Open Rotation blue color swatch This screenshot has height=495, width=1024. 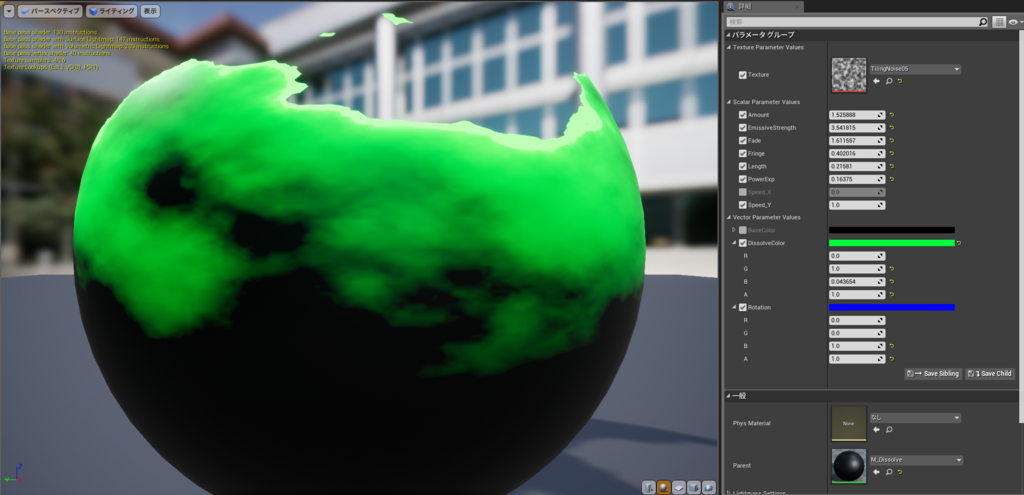point(891,307)
